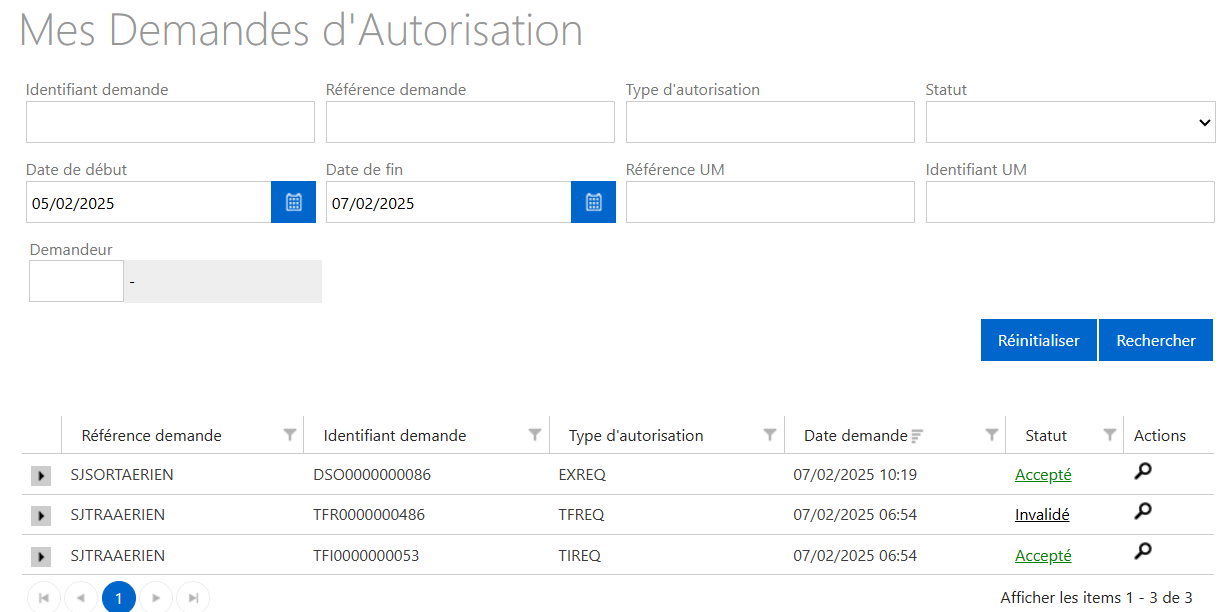Open the Invalidé status link

coord(1042,515)
